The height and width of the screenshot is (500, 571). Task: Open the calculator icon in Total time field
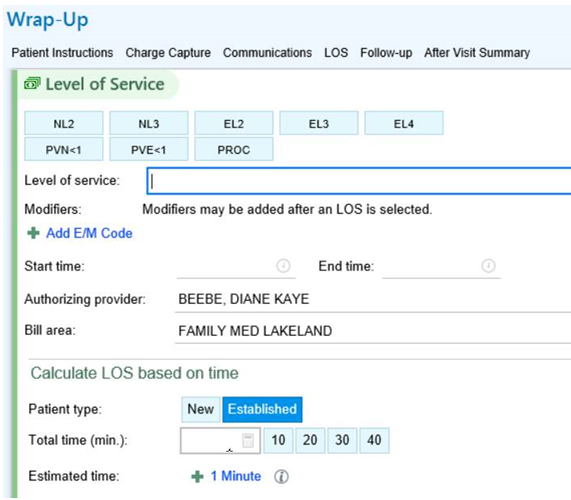(248, 440)
